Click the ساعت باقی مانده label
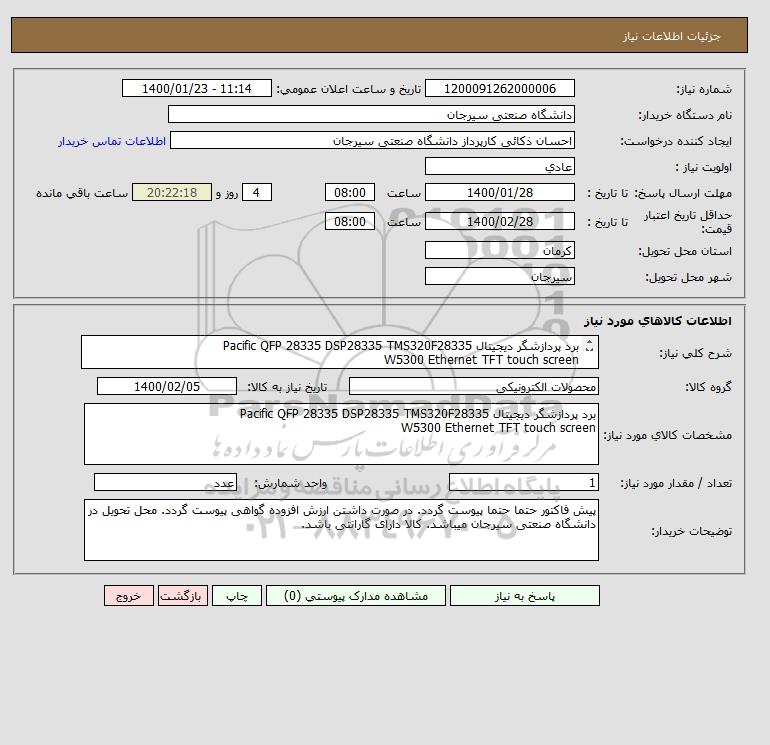 (82, 193)
